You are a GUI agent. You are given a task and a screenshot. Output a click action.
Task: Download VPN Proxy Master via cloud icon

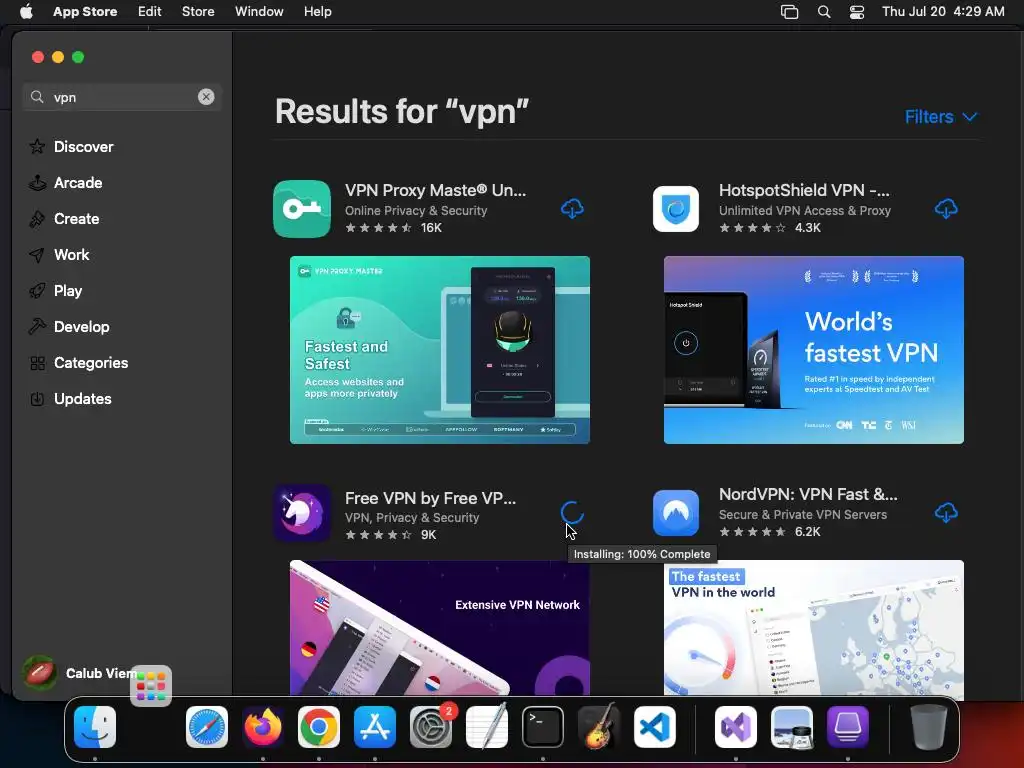572,209
